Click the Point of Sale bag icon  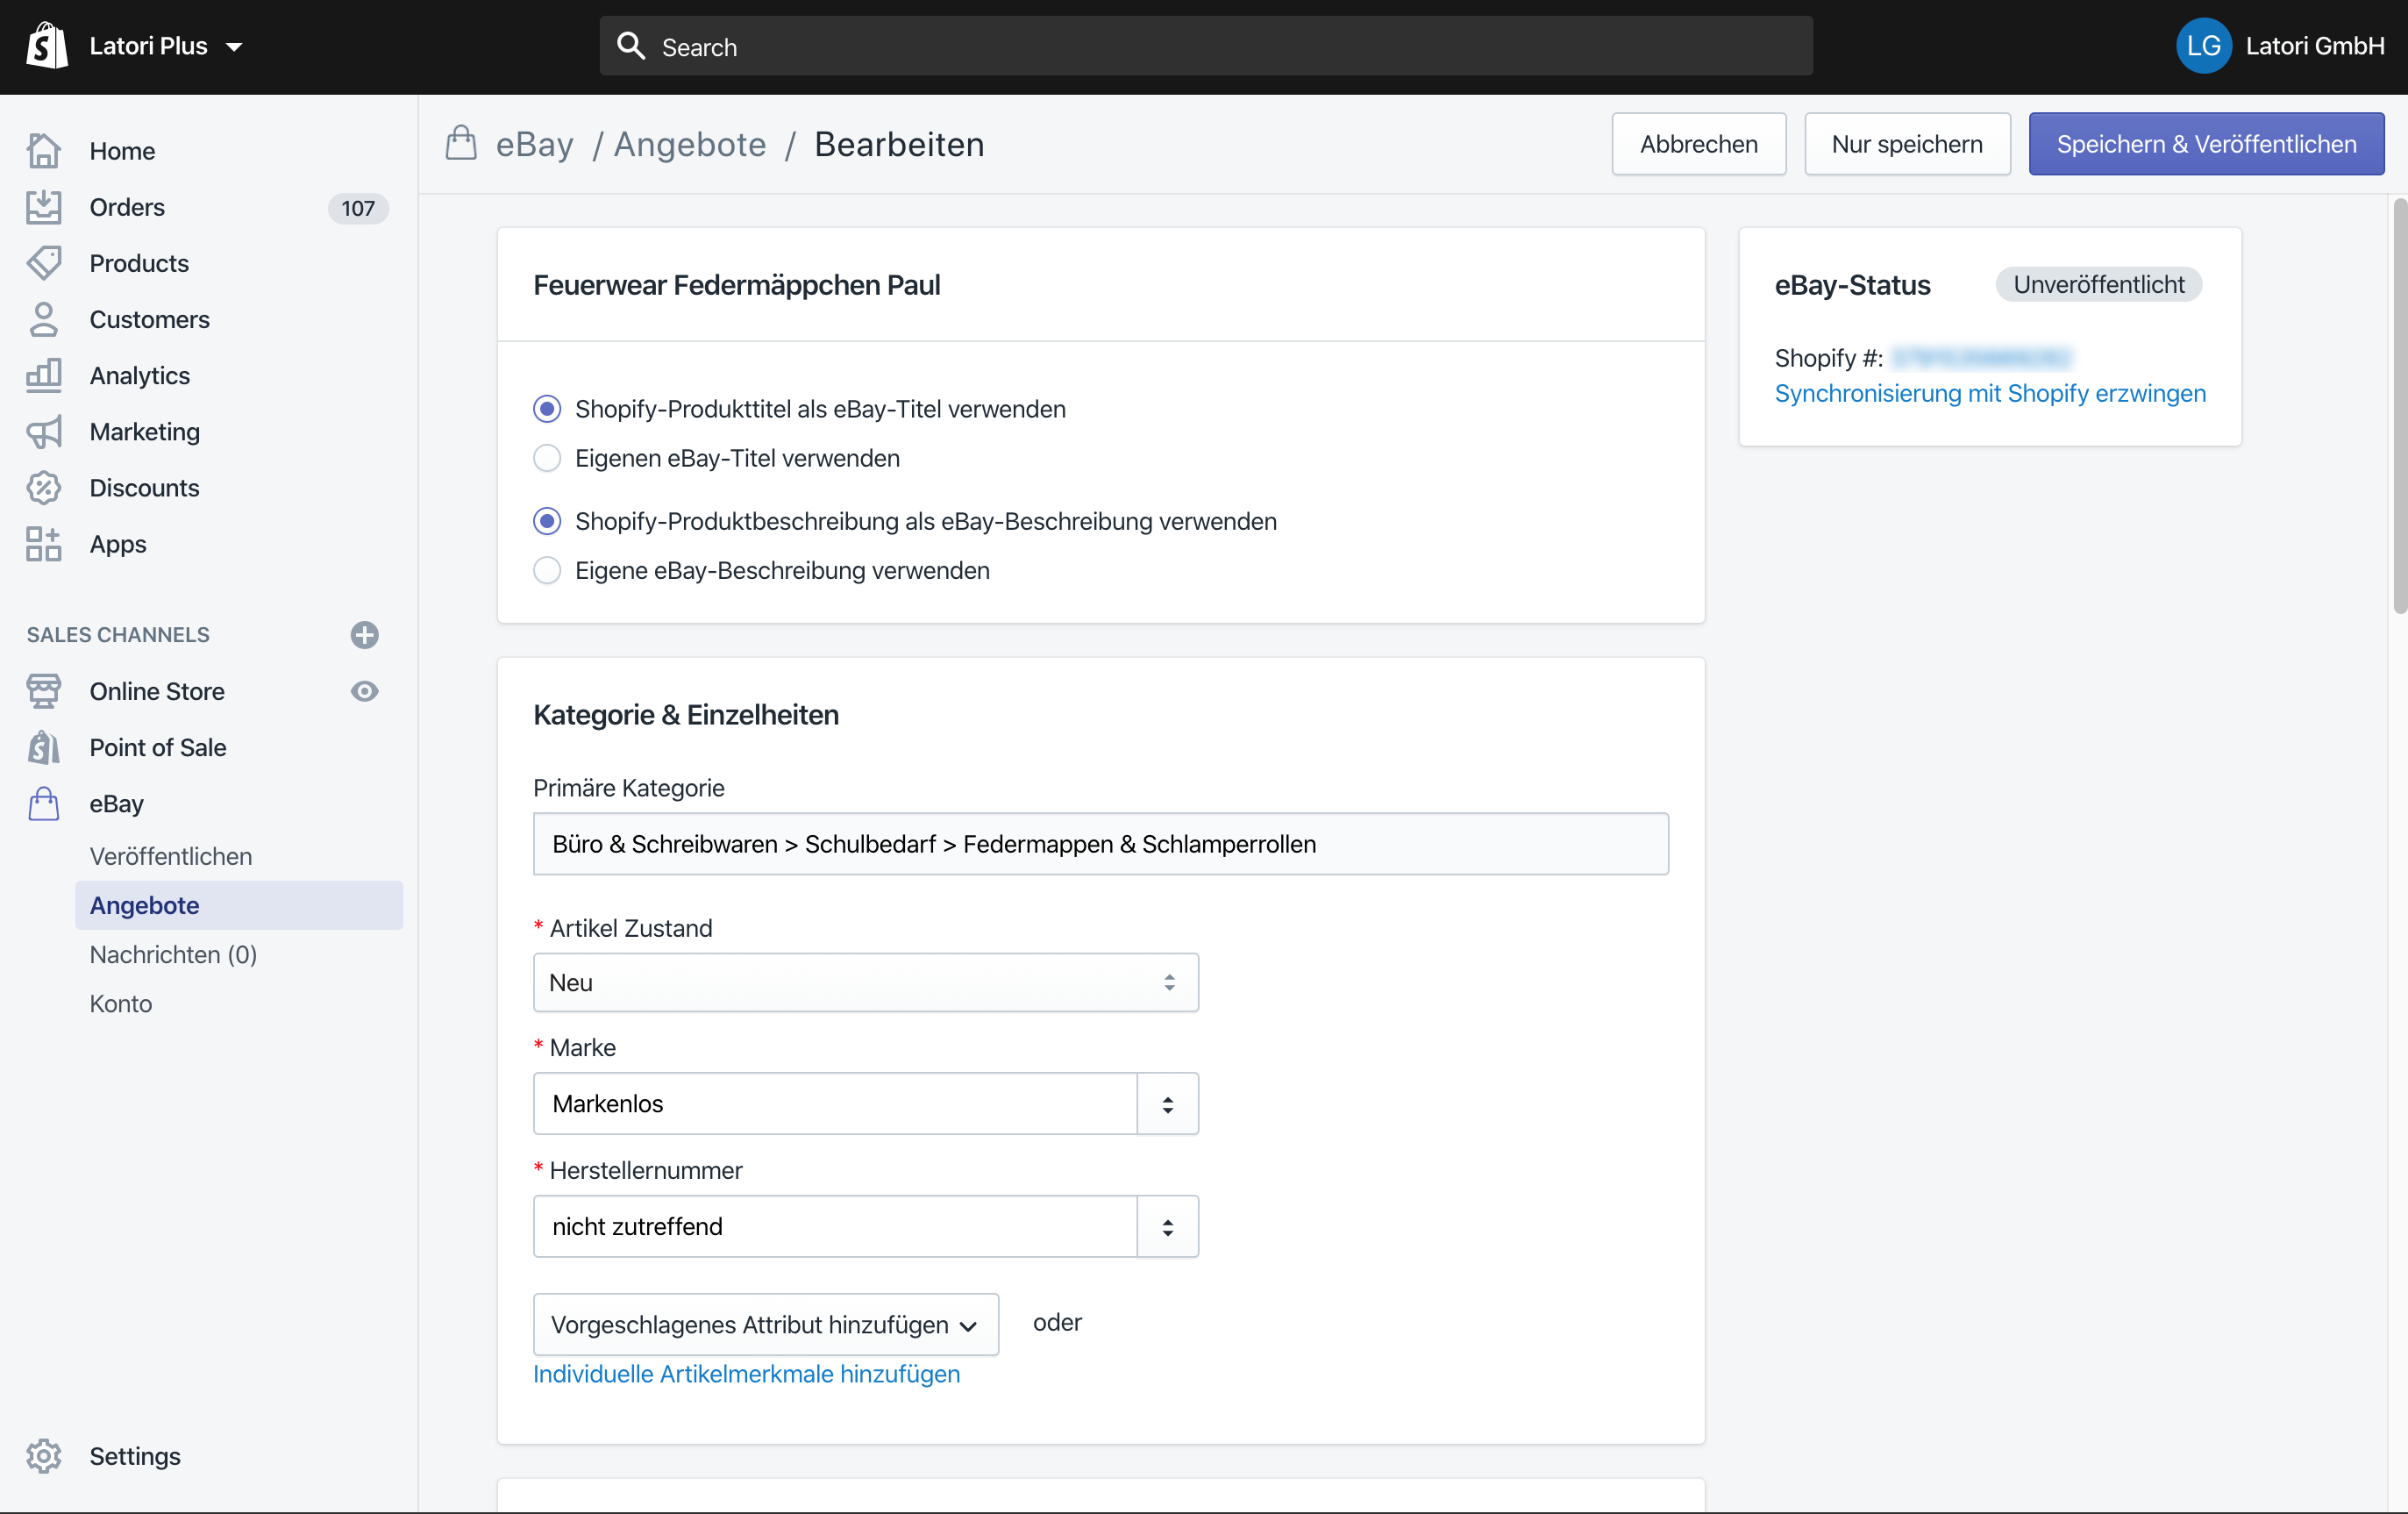[x=44, y=747]
